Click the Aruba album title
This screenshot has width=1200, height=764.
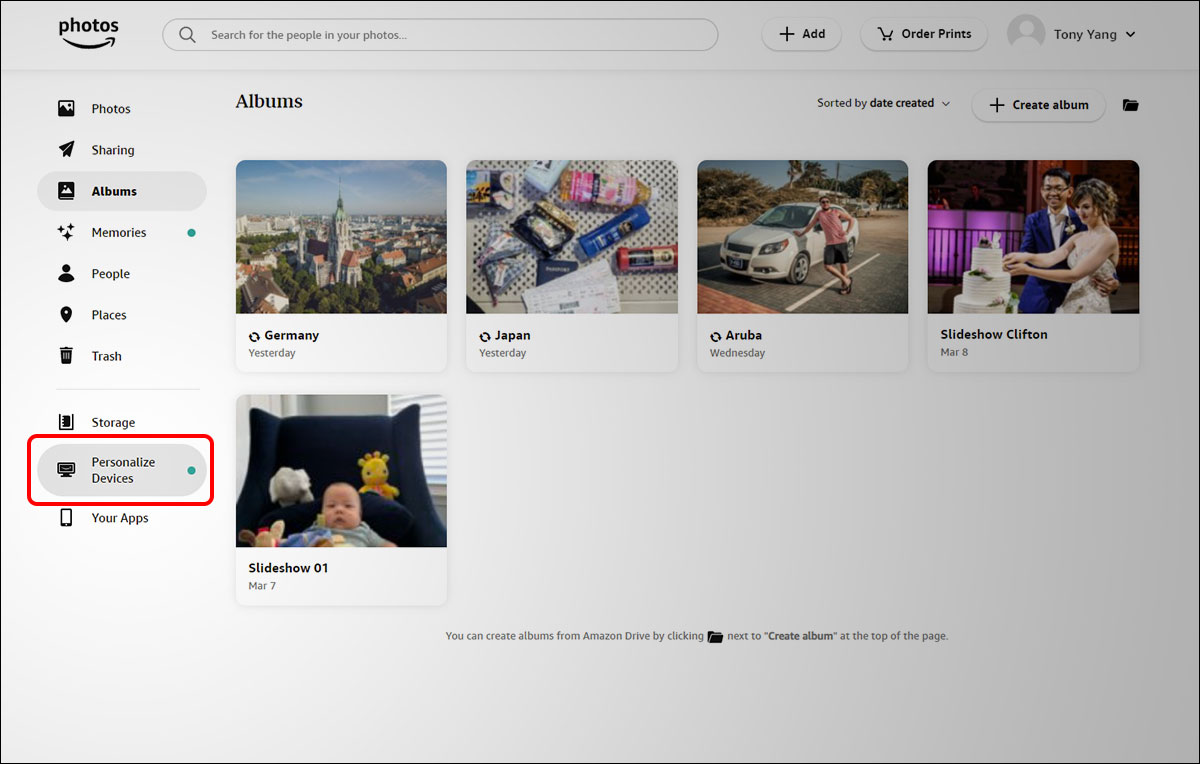point(744,336)
